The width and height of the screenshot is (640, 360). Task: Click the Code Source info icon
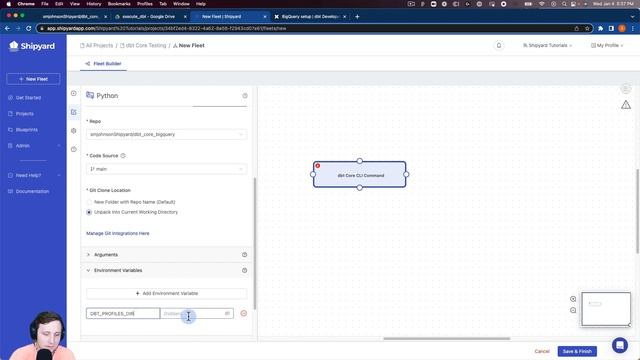coord(123,156)
